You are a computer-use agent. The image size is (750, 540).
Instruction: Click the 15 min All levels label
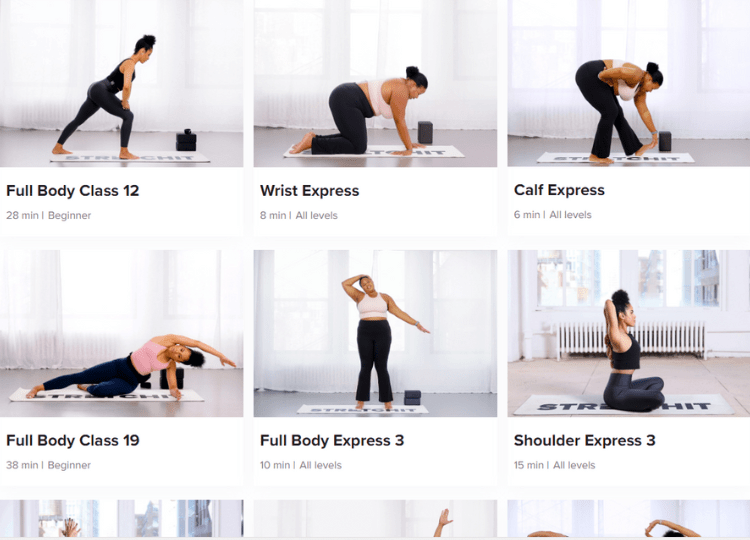(554, 465)
